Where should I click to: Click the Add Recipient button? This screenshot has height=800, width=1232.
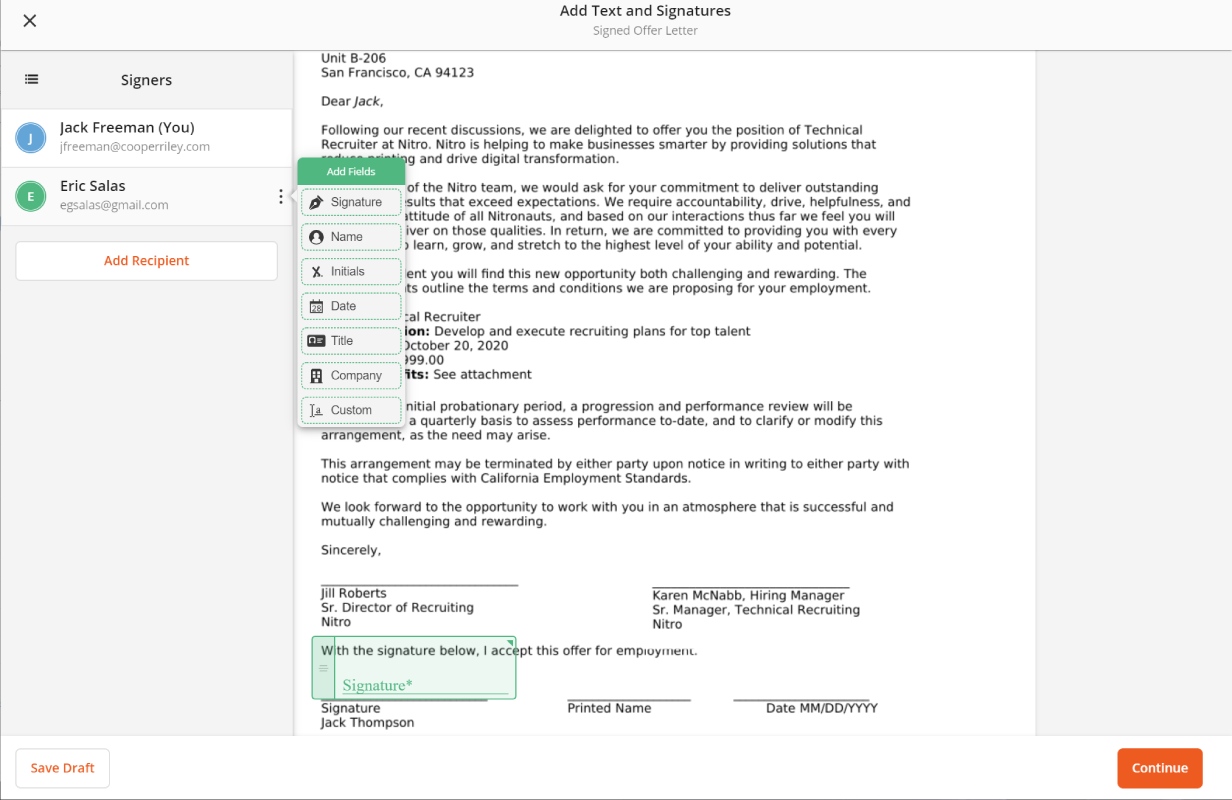click(146, 261)
